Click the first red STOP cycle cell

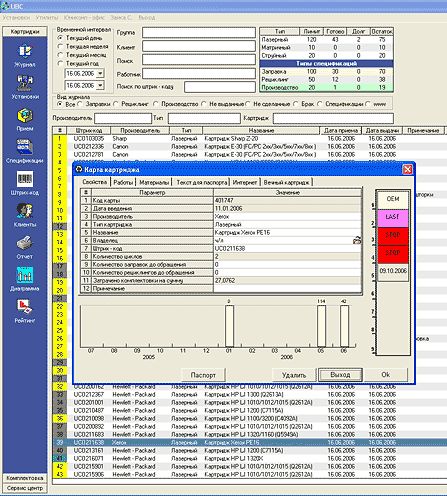(393, 235)
